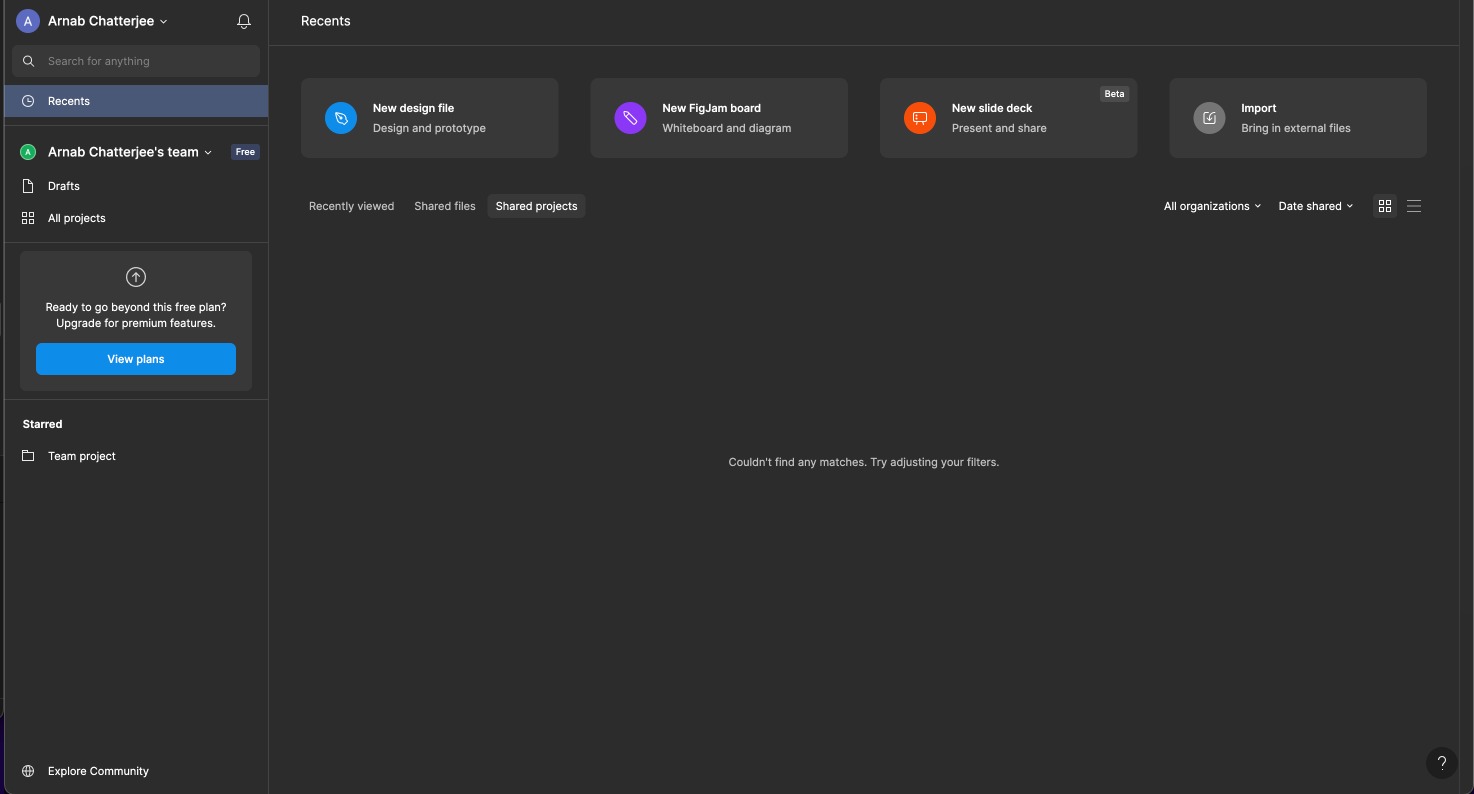Open the help question mark button
Image resolution: width=1474 pixels, height=794 pixels.
point(1441,762)
